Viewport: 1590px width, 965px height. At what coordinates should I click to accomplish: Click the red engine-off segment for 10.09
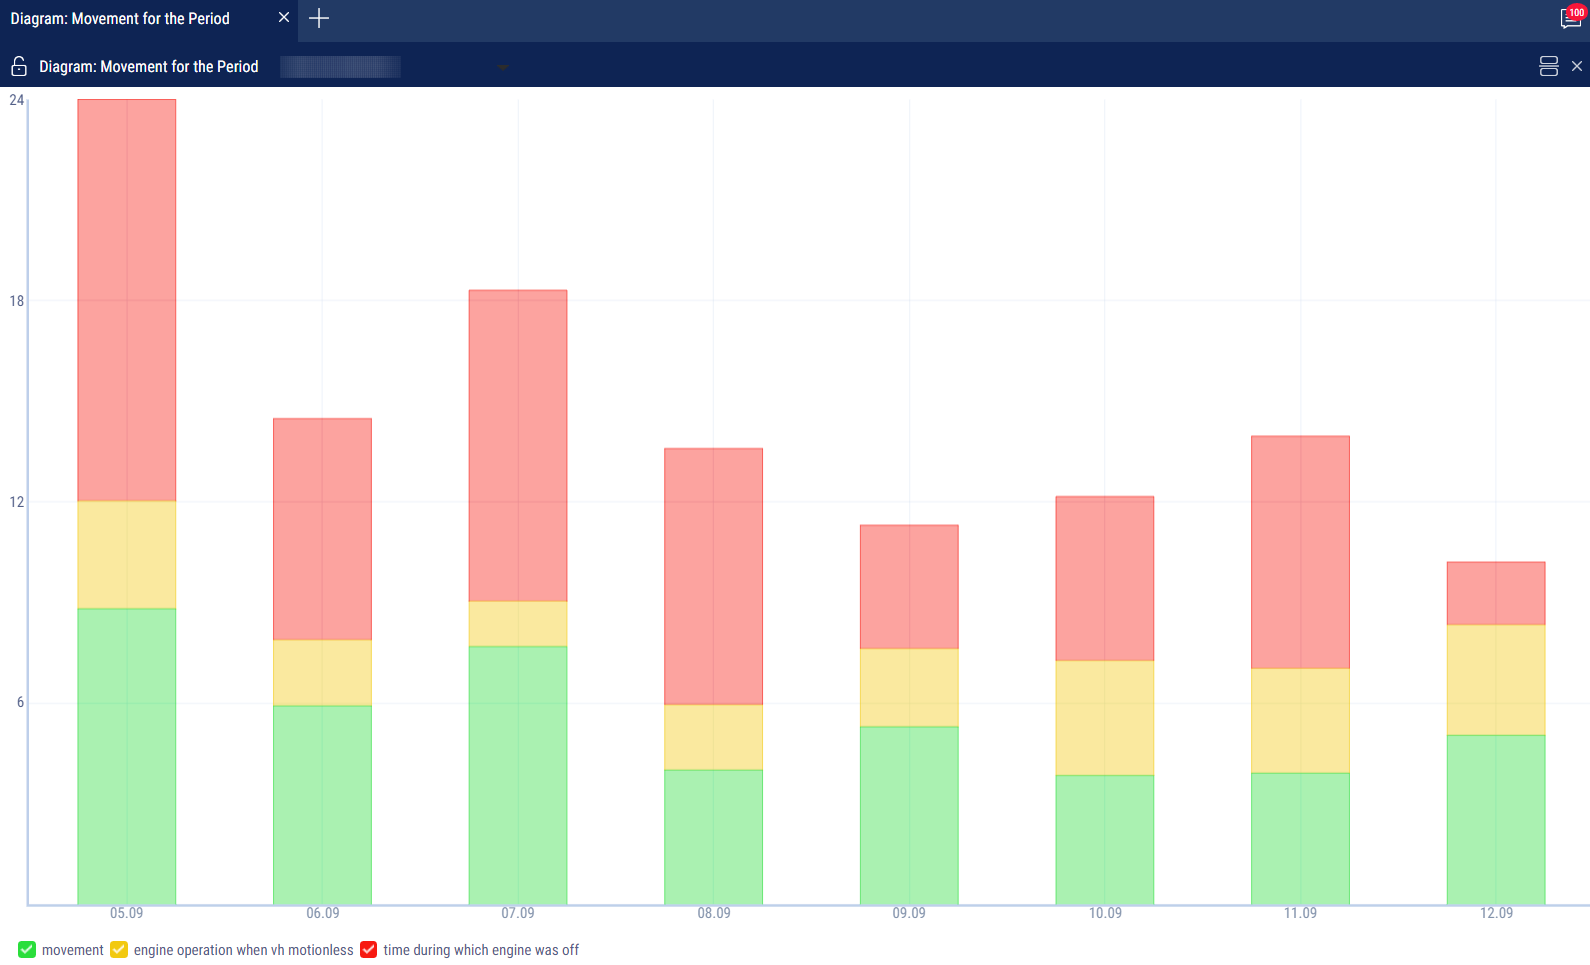pyautogui.click(x=1105, y=579)
